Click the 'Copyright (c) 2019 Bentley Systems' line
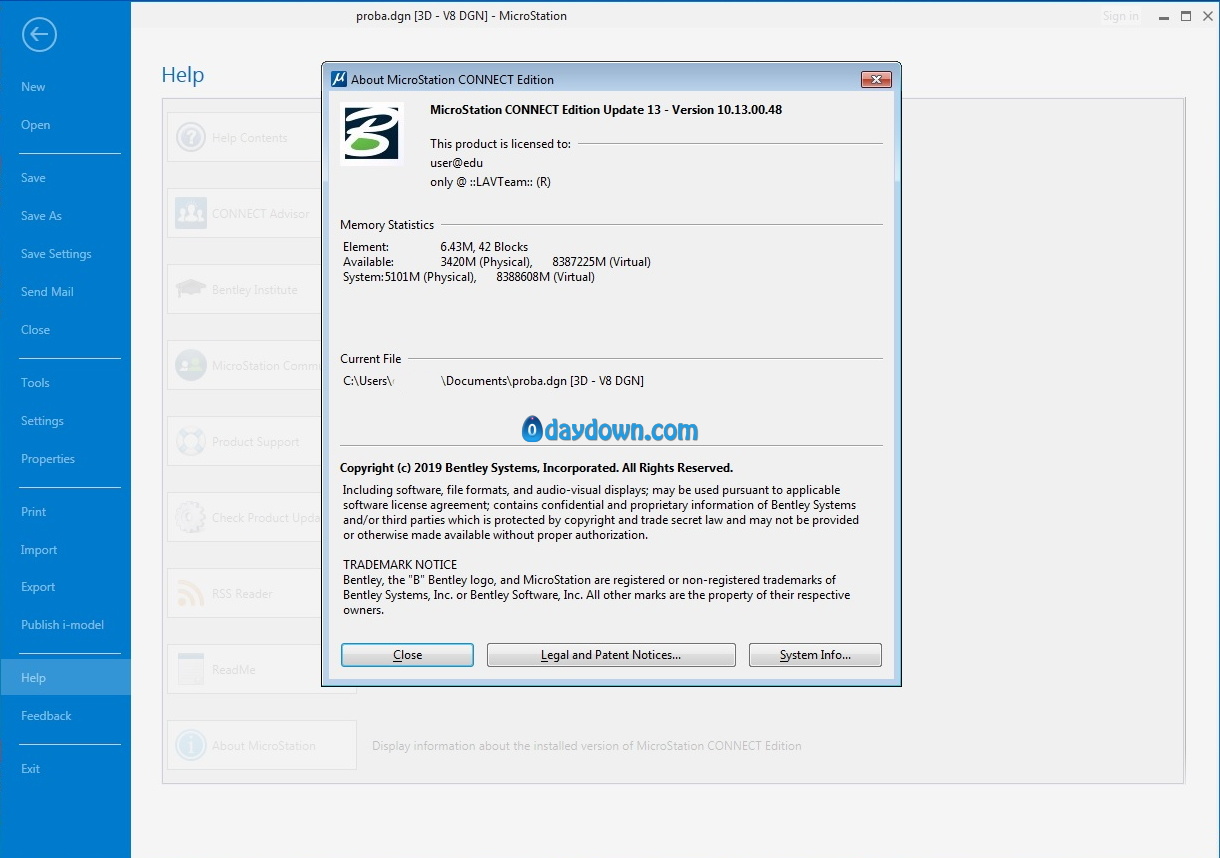 [536, 468]
